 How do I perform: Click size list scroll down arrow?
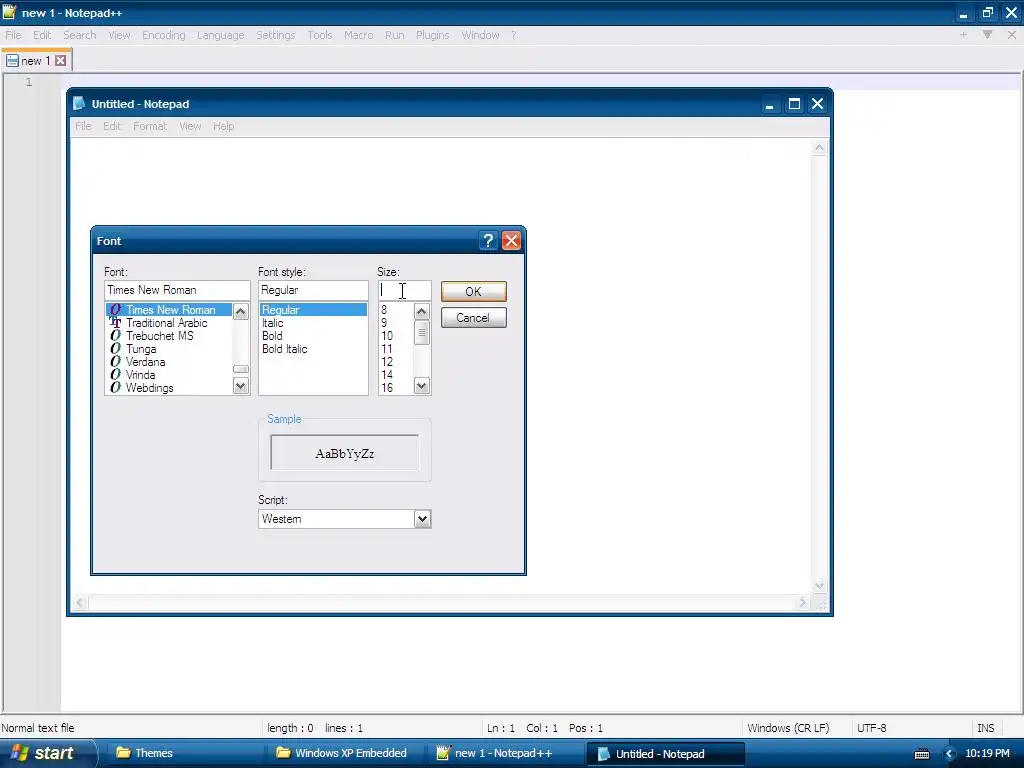pos(422,386)
